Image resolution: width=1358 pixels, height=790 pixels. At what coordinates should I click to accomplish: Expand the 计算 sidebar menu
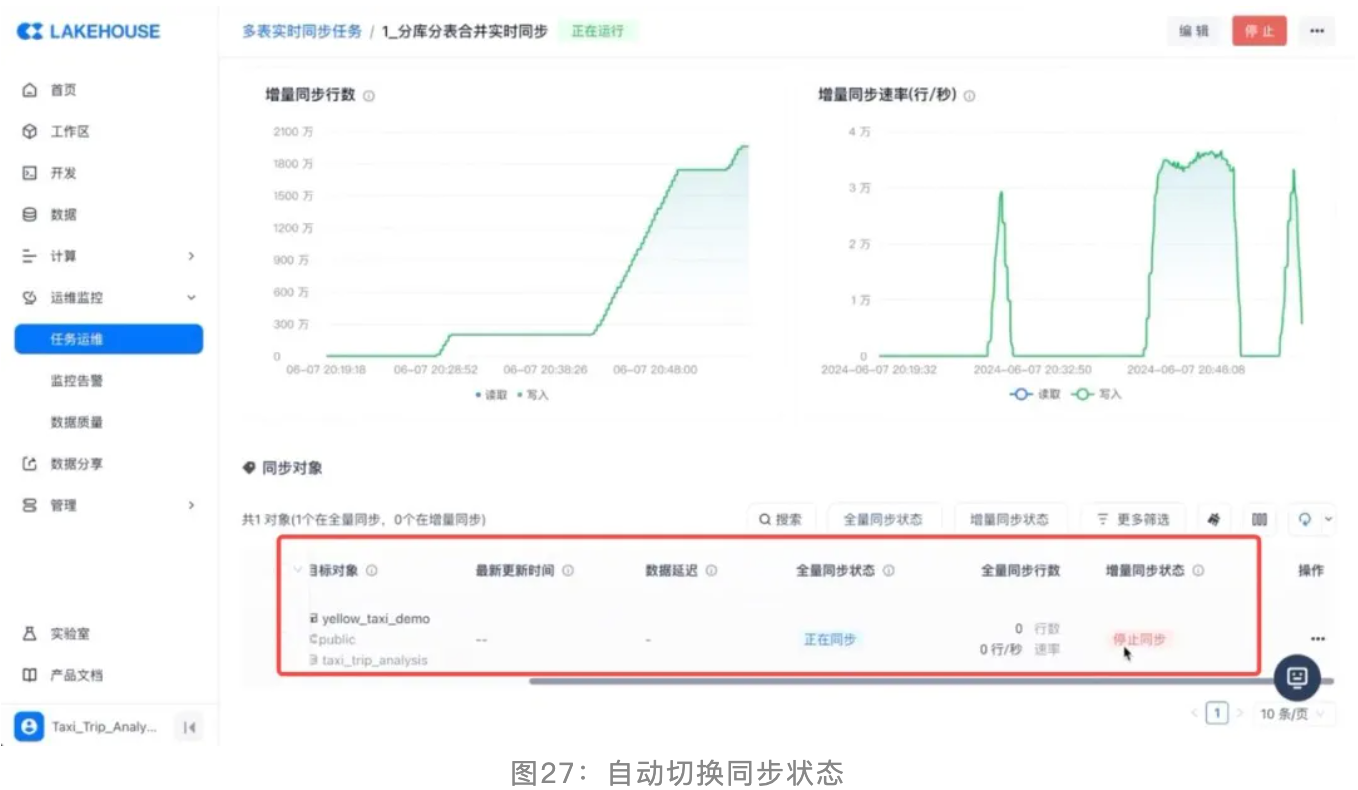click(191, 257)
